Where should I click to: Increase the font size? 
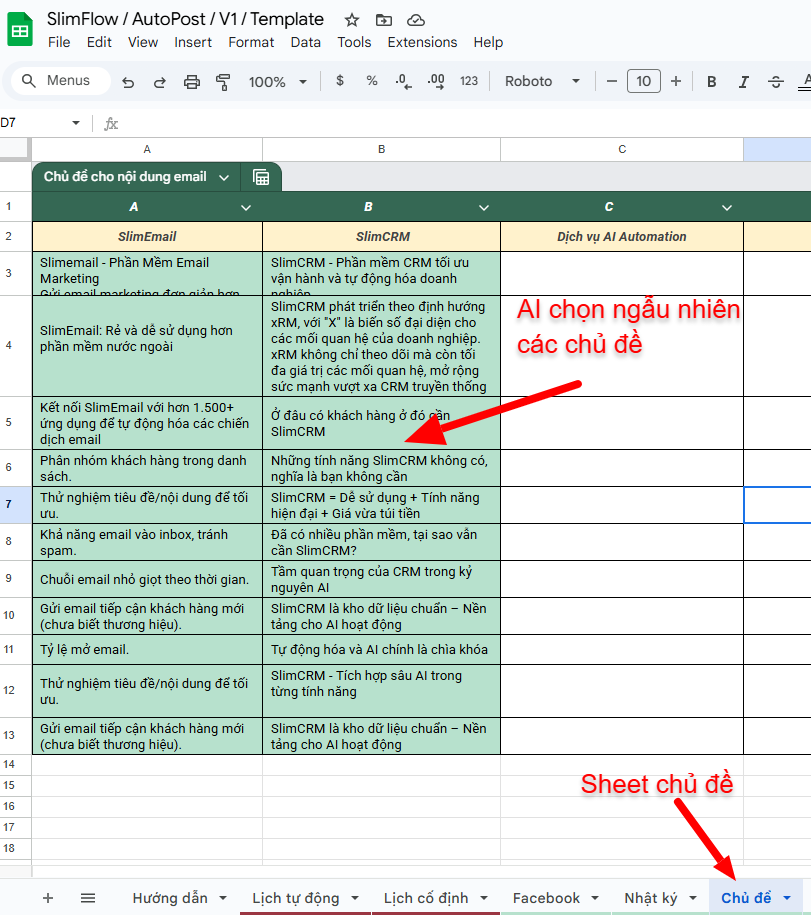676,81
